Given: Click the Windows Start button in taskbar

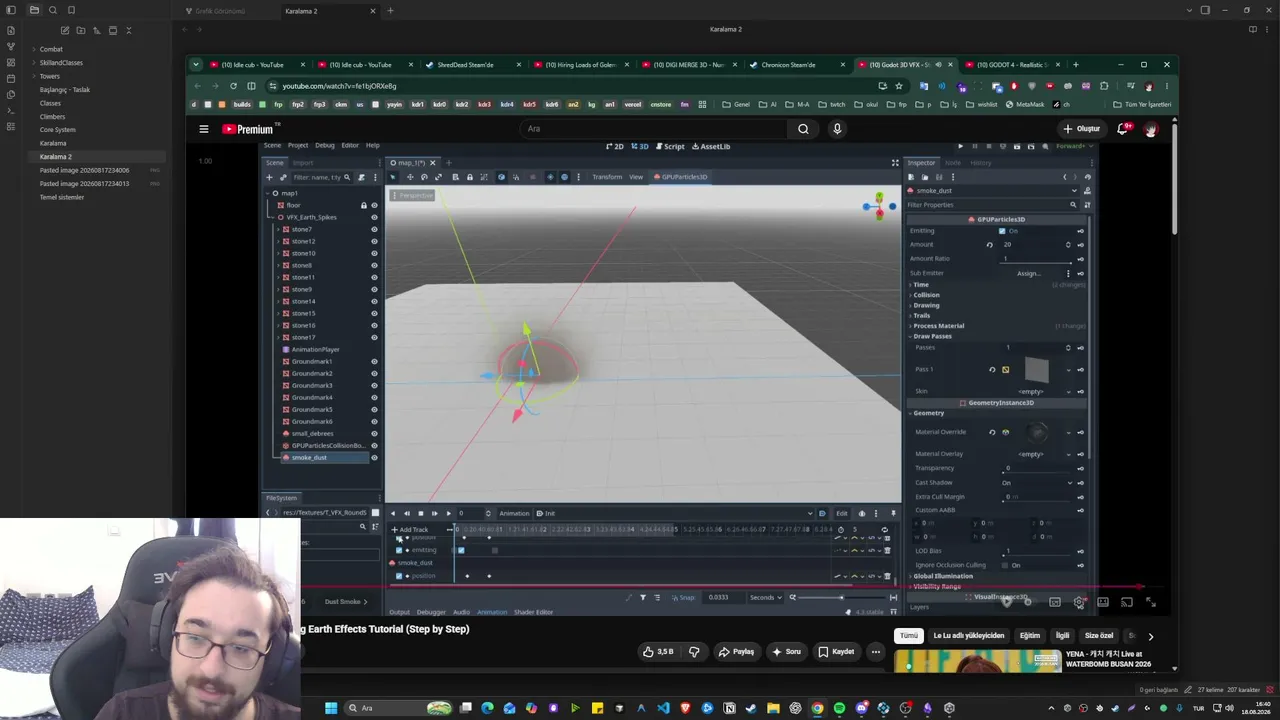Looking at the screenshot, I should (331, 708).
